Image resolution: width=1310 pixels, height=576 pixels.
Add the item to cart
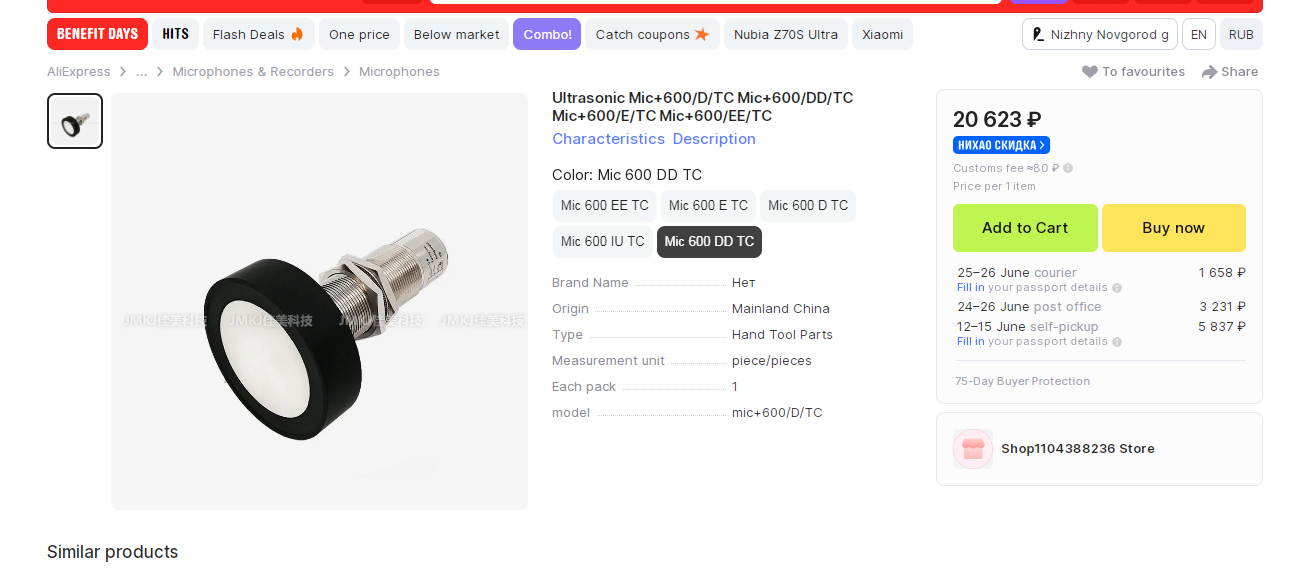(1025, 228)
